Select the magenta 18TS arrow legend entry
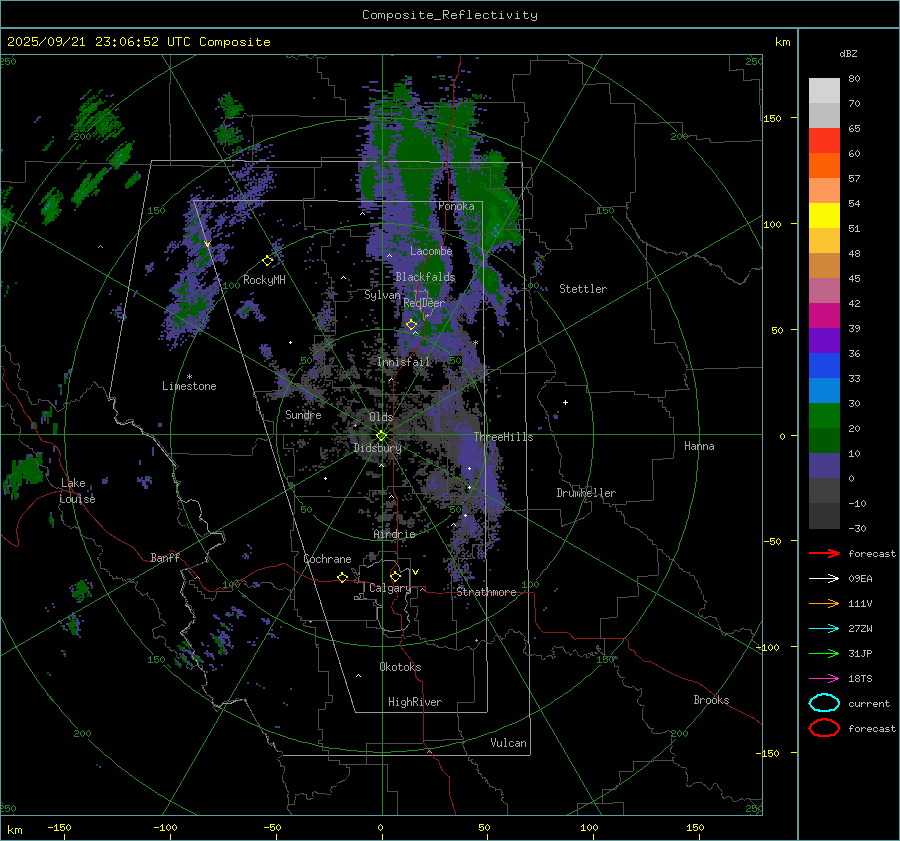Viewport: 900px width, 841px height. 824,678
